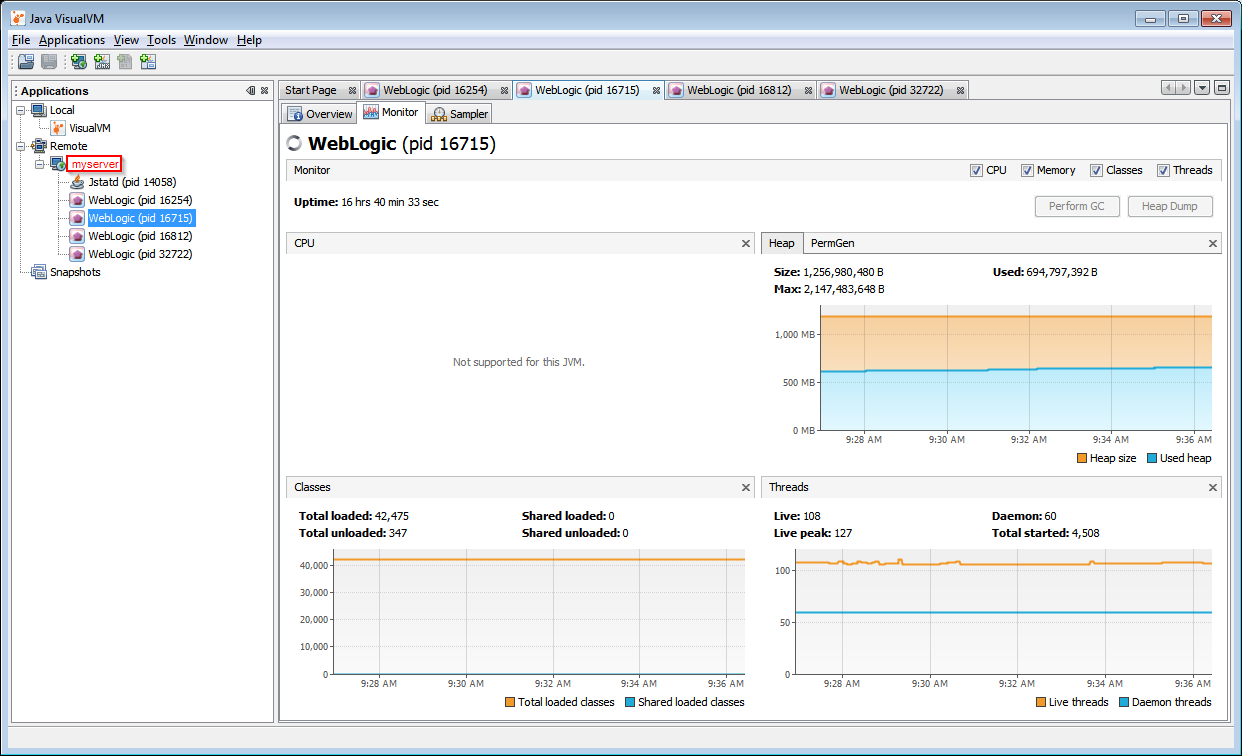Image resolution: width=1242 pixels, height=756 pixels.
Task: Open the Tools menu
Action: [161, 40]
